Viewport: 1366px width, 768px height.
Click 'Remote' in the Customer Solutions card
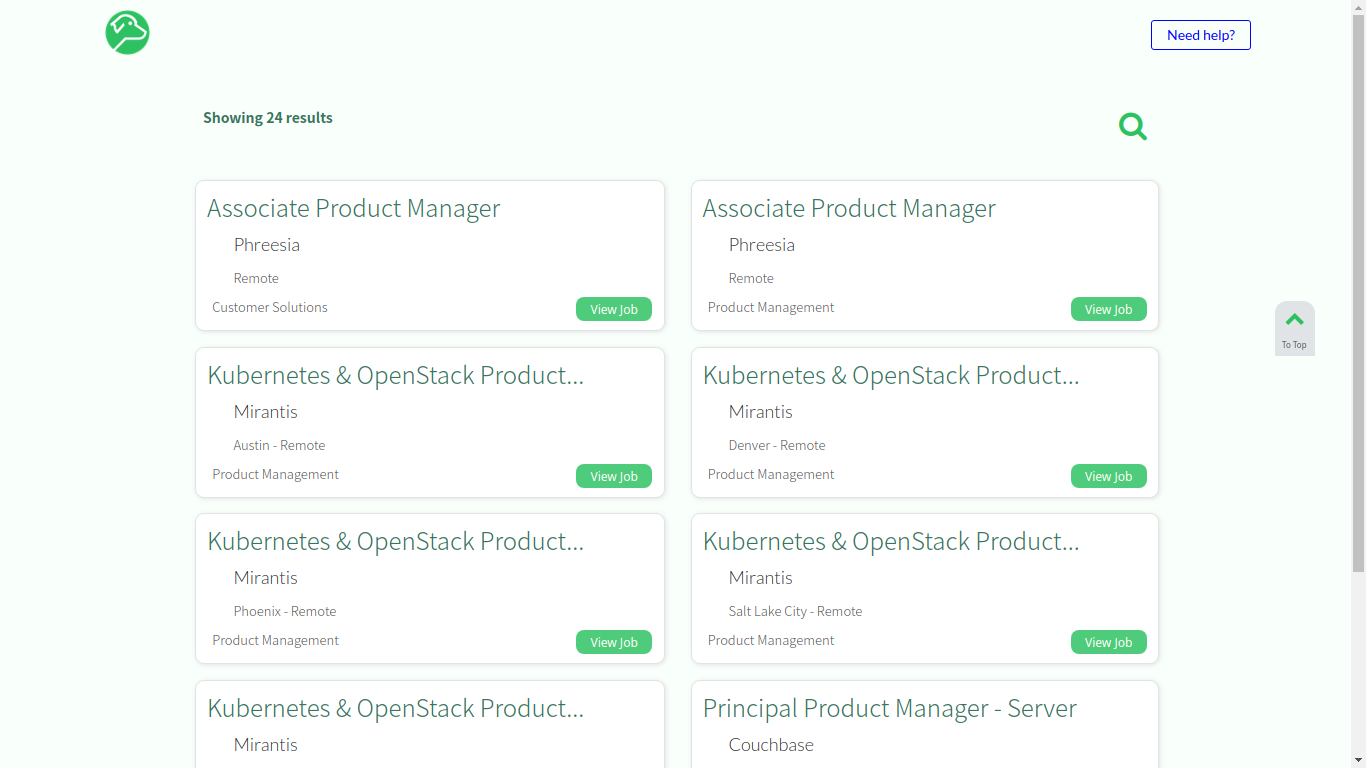click(x=256, y=278)
